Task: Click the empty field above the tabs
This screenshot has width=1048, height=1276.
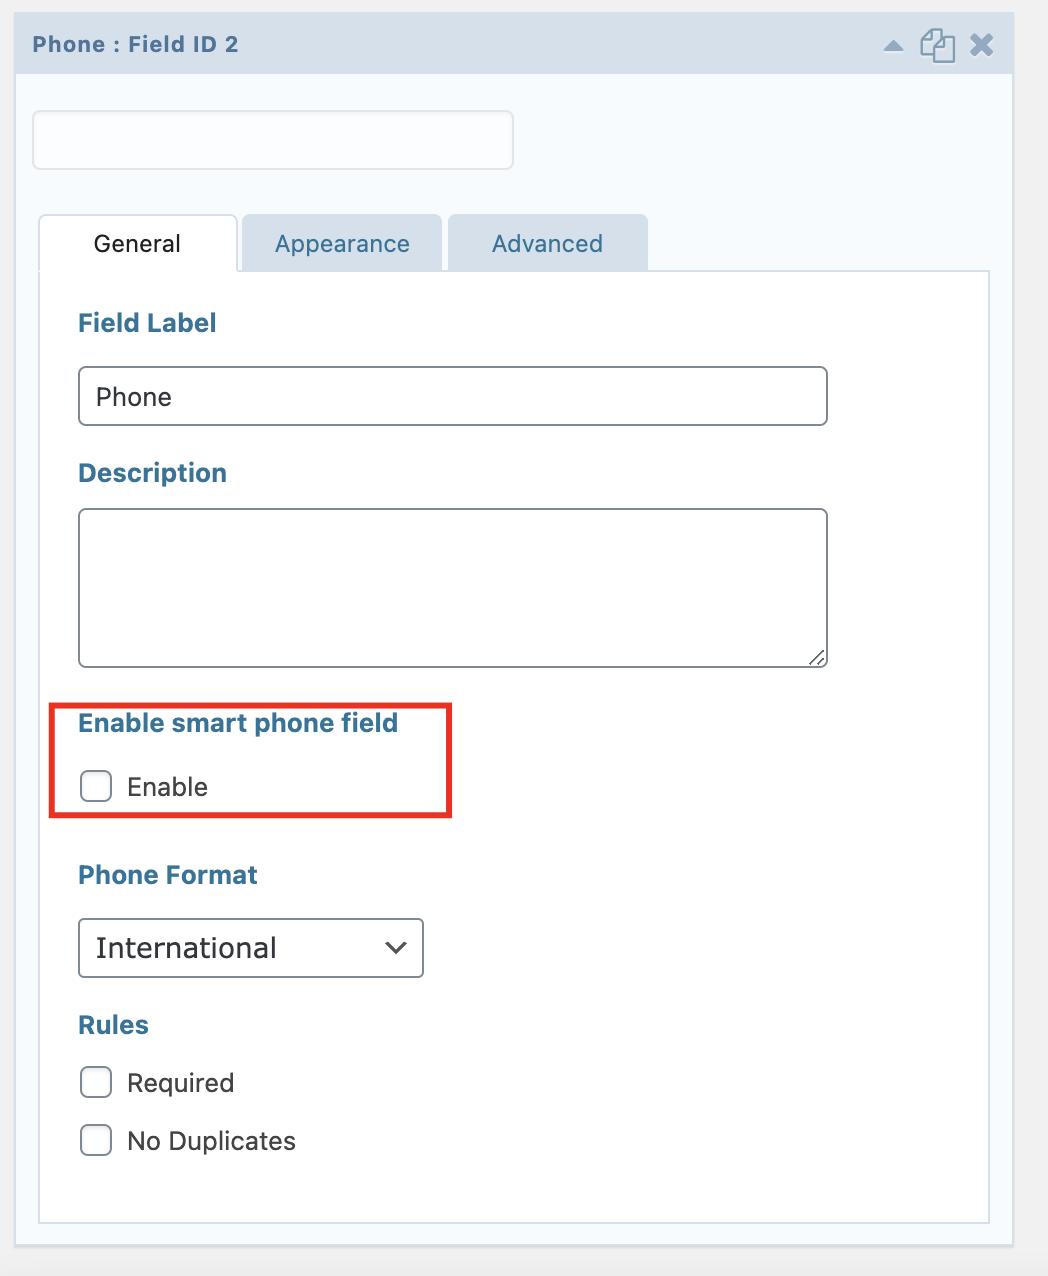Action: 273,140
